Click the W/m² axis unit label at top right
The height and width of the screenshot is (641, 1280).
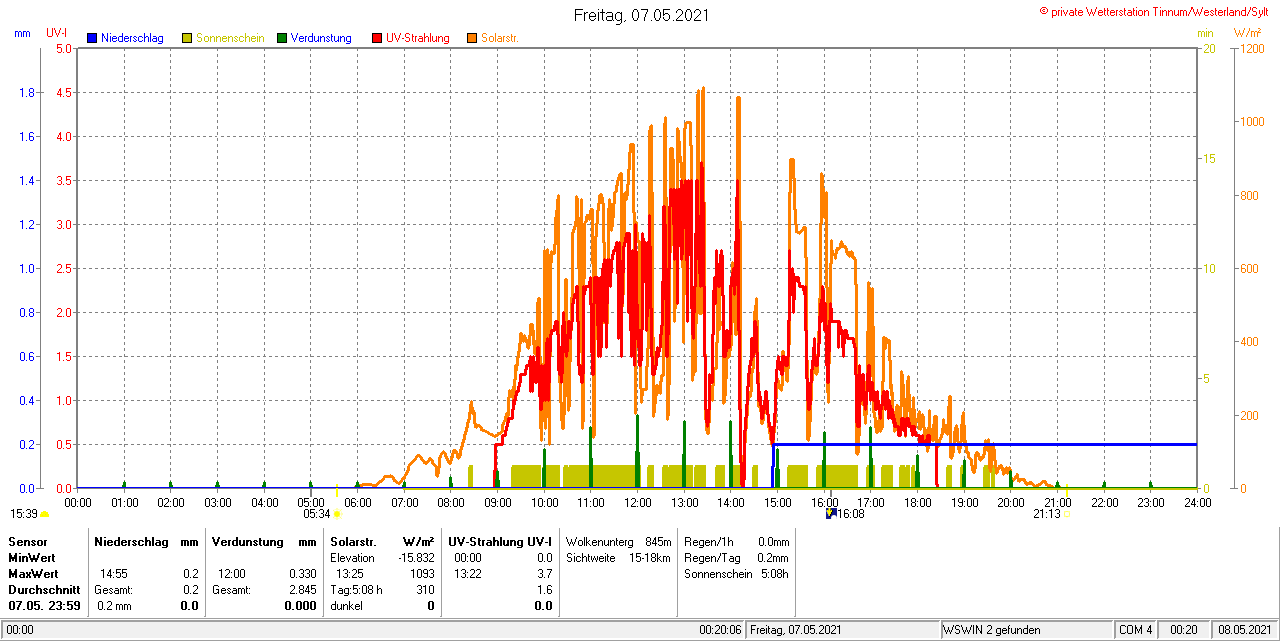1247,33
